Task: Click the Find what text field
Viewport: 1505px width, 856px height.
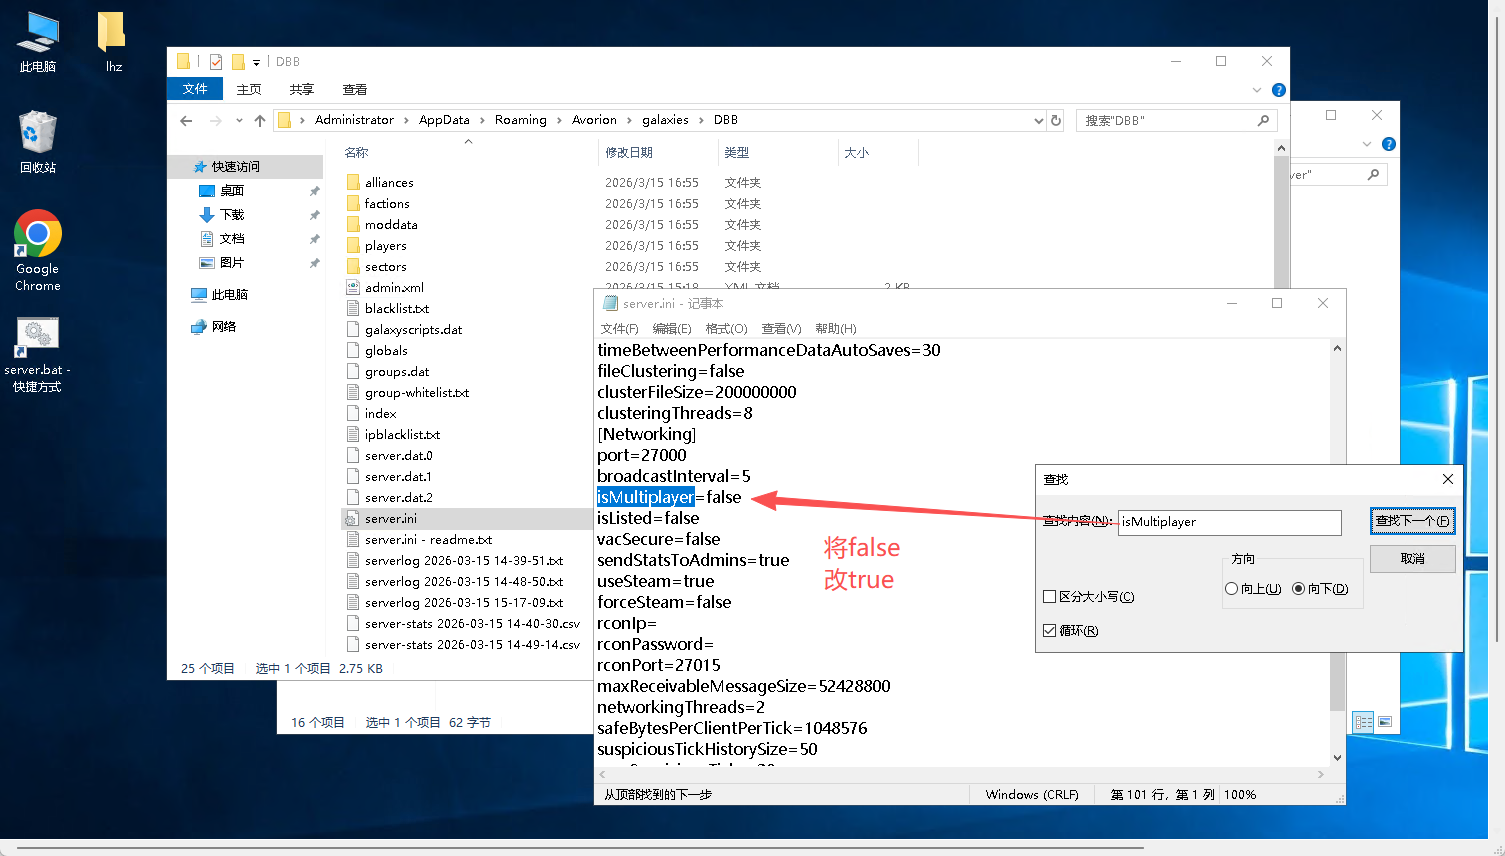Action: click(1229, 522)
